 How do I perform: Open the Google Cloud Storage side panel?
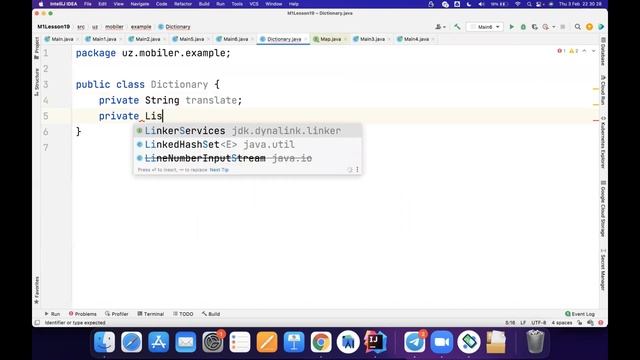tap(603, 209)
